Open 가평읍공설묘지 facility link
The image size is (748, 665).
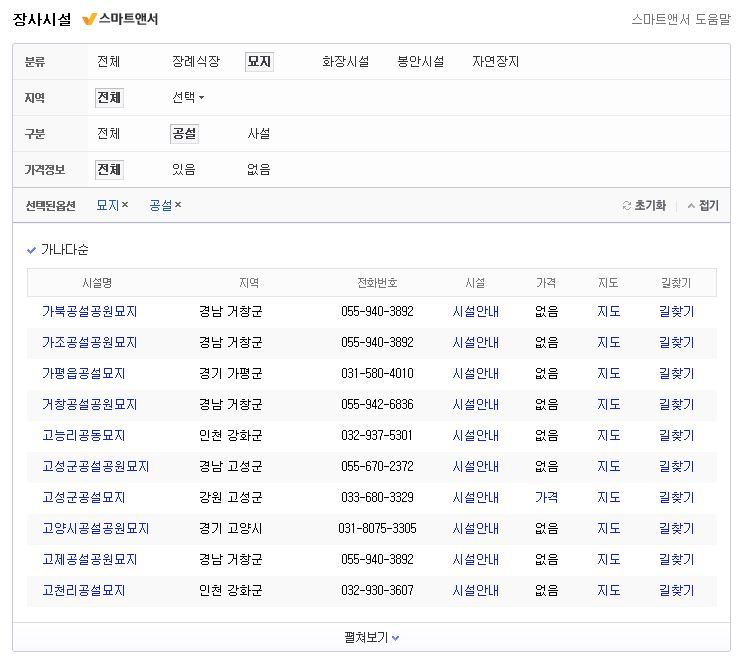tap(83, 374)
